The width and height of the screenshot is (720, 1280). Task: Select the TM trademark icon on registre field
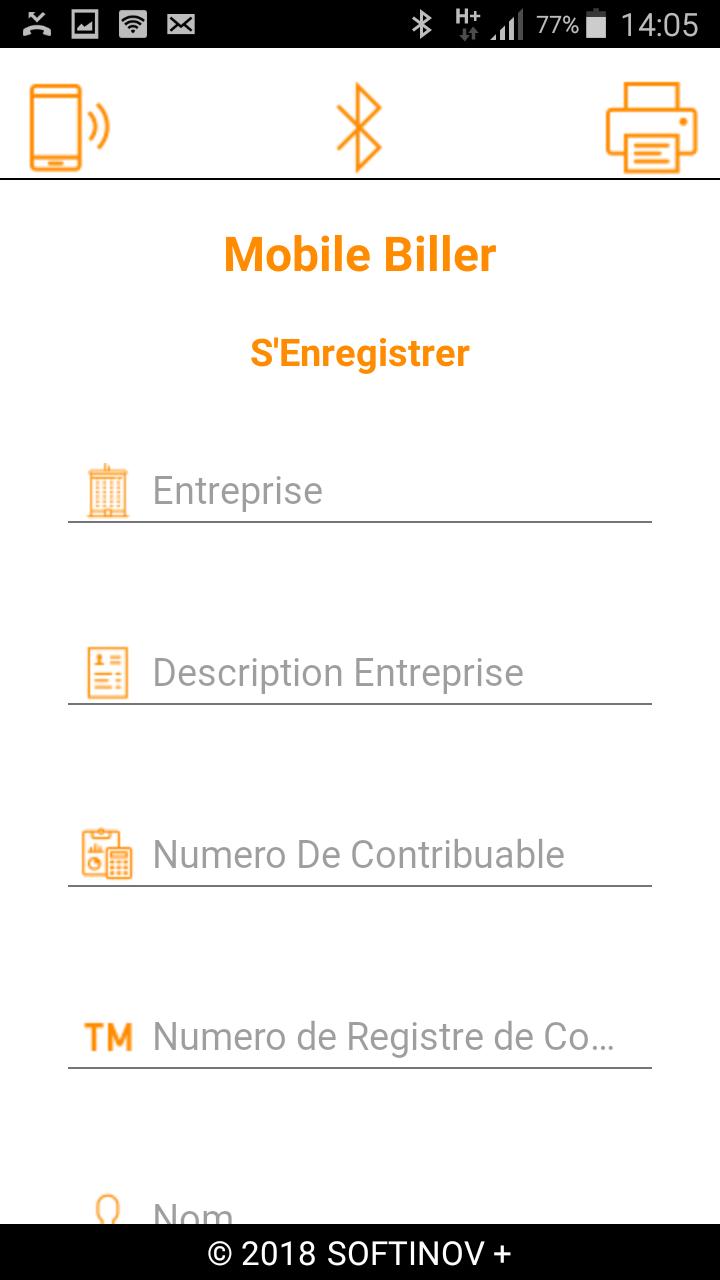point(110,1037)
